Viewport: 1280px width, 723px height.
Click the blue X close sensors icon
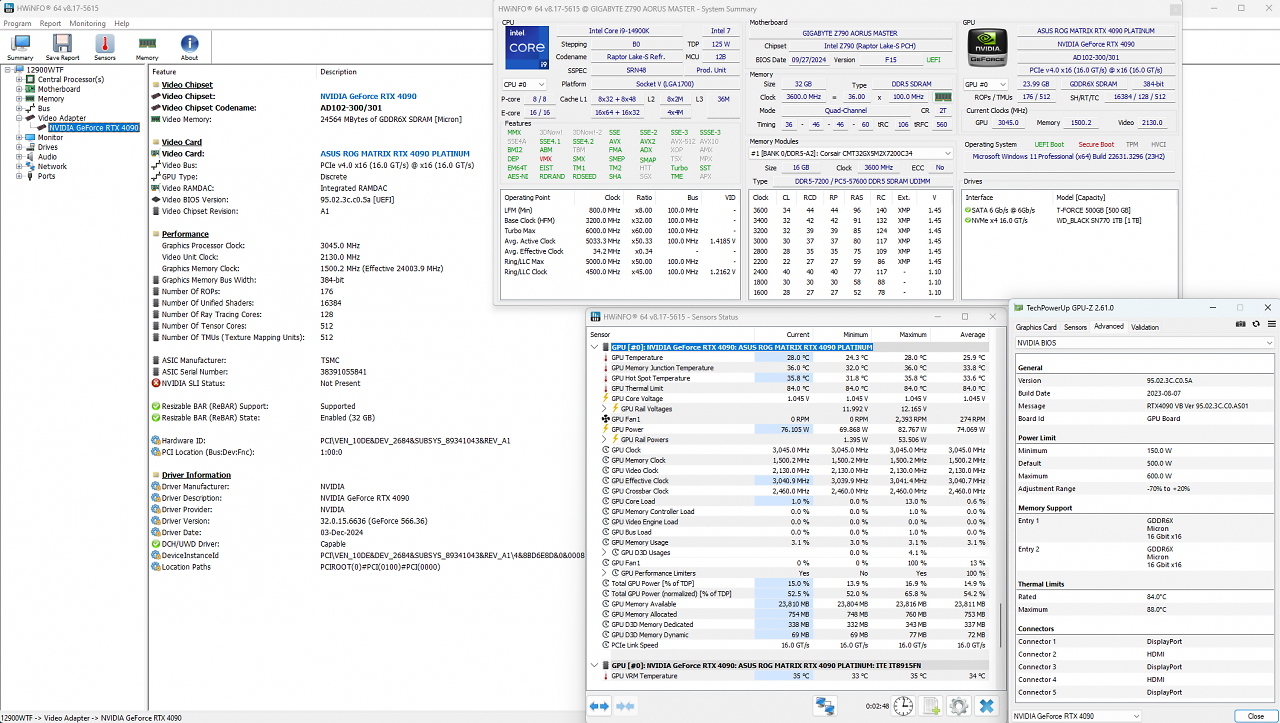pos(987,706)
